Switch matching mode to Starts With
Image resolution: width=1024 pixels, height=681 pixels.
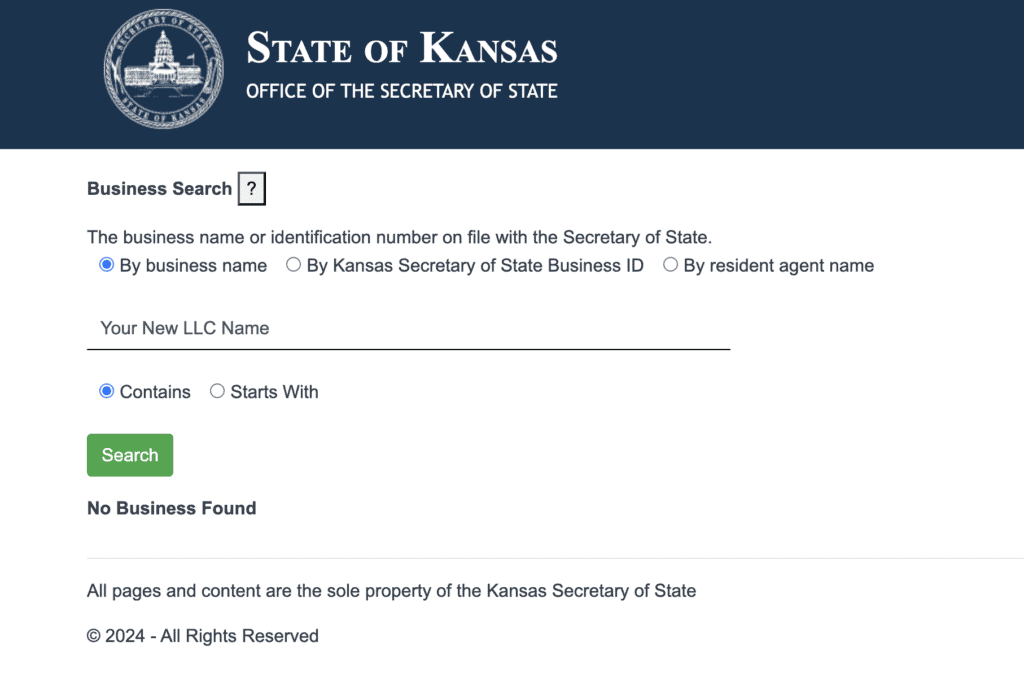click(217, 391)
